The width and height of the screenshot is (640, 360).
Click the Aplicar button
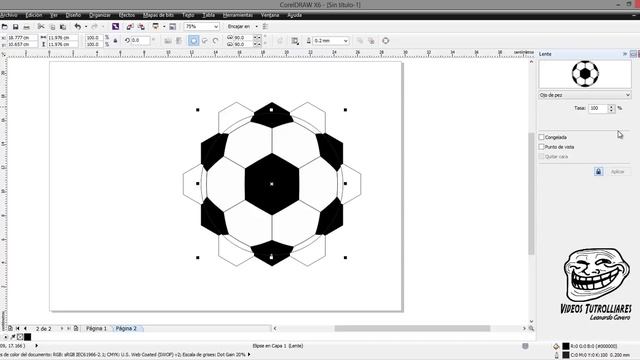[x=618, y=171]
